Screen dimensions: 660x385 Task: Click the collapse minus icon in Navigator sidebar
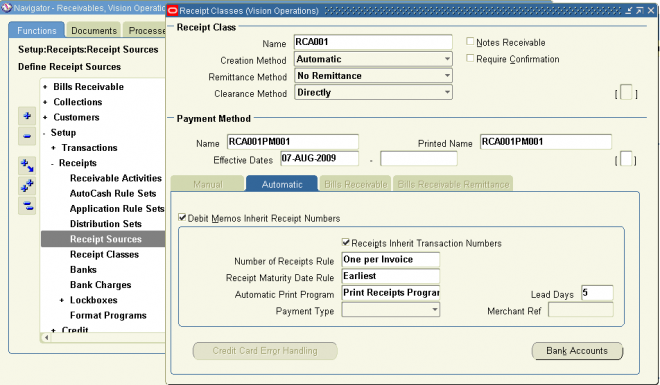27,136
